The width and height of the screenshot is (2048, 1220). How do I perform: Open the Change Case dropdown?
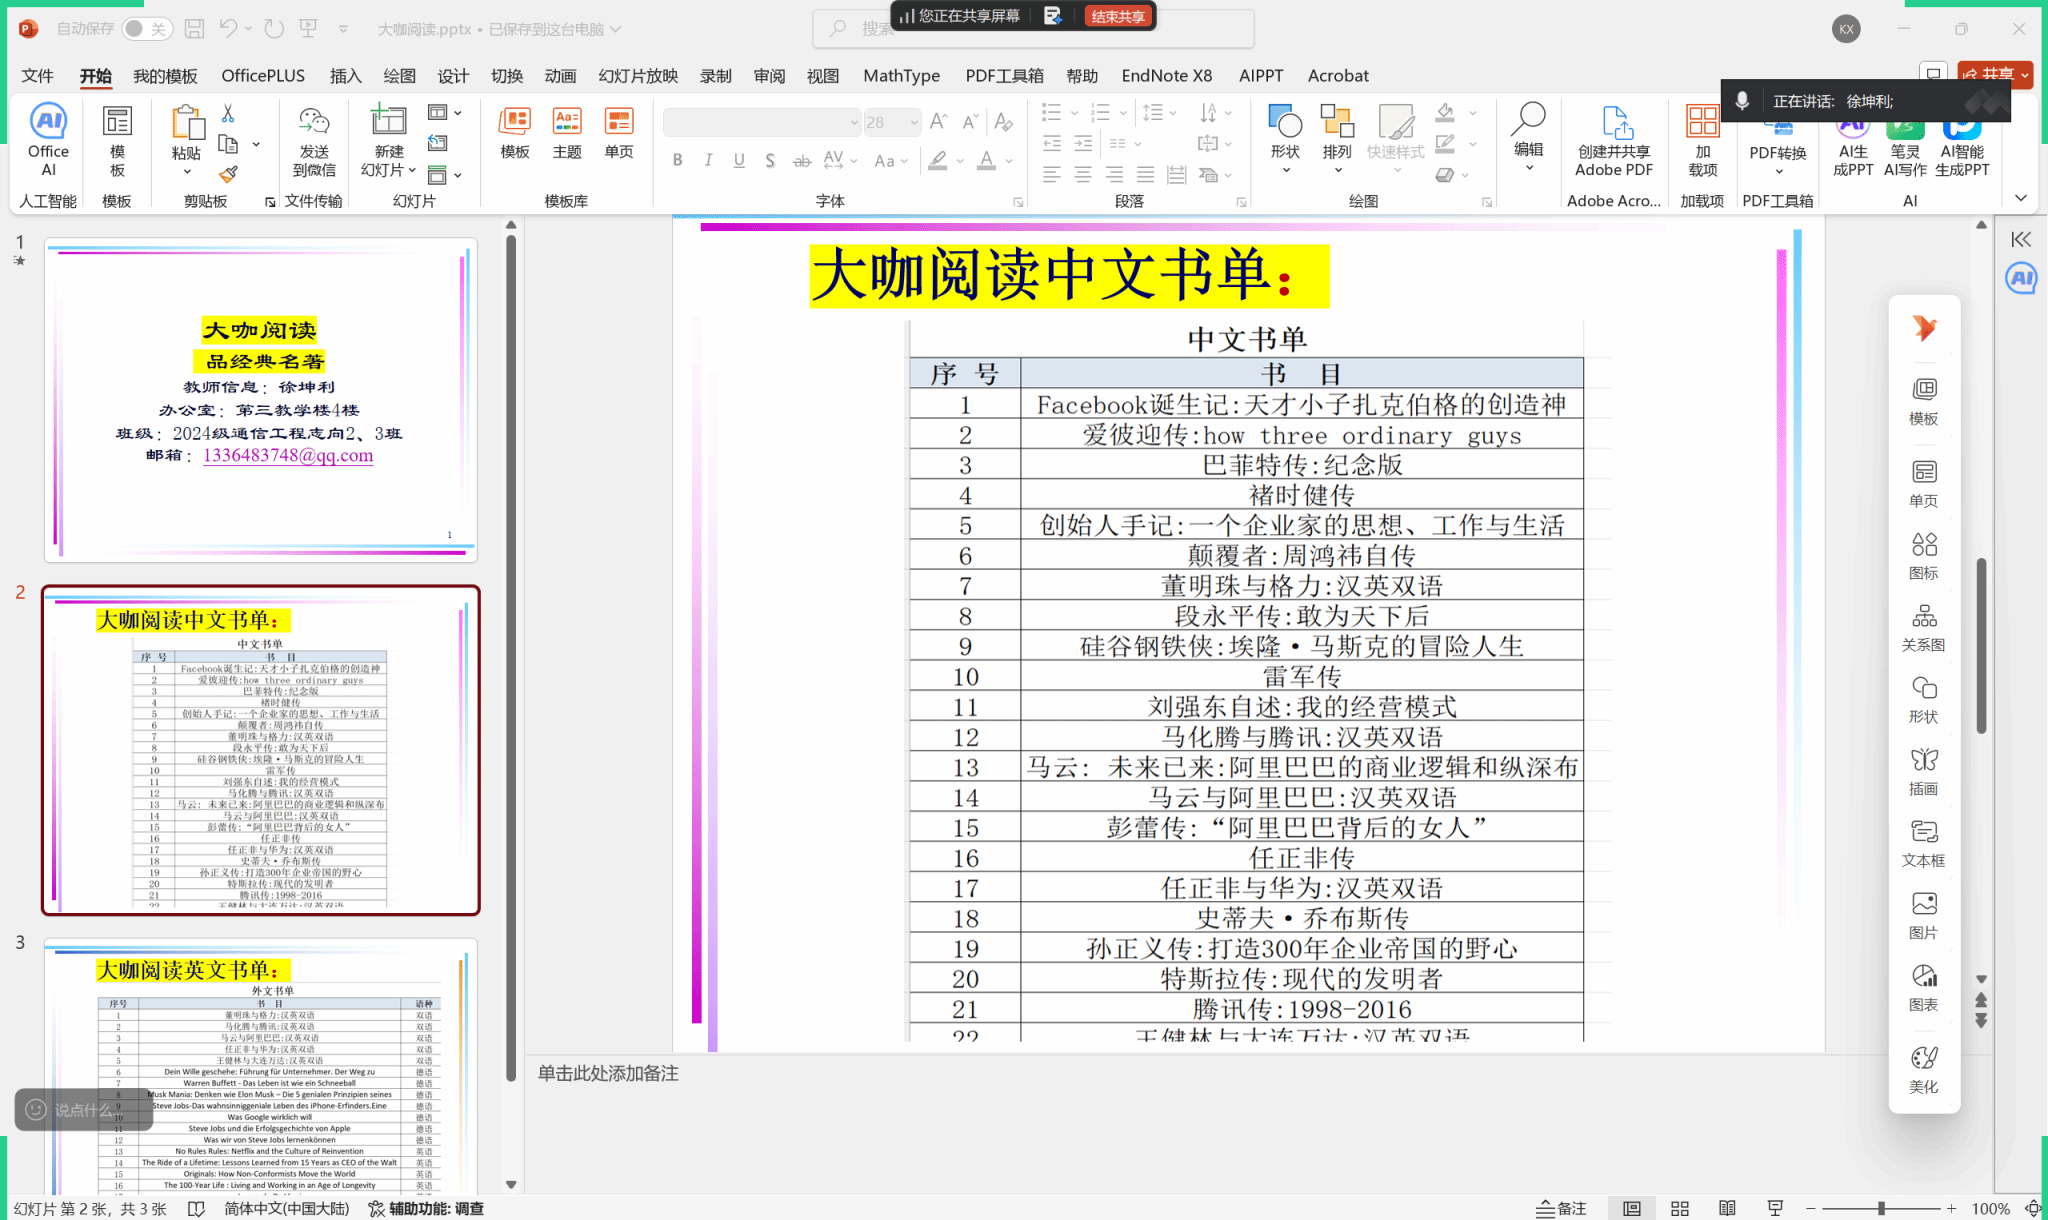click(890, 160)
